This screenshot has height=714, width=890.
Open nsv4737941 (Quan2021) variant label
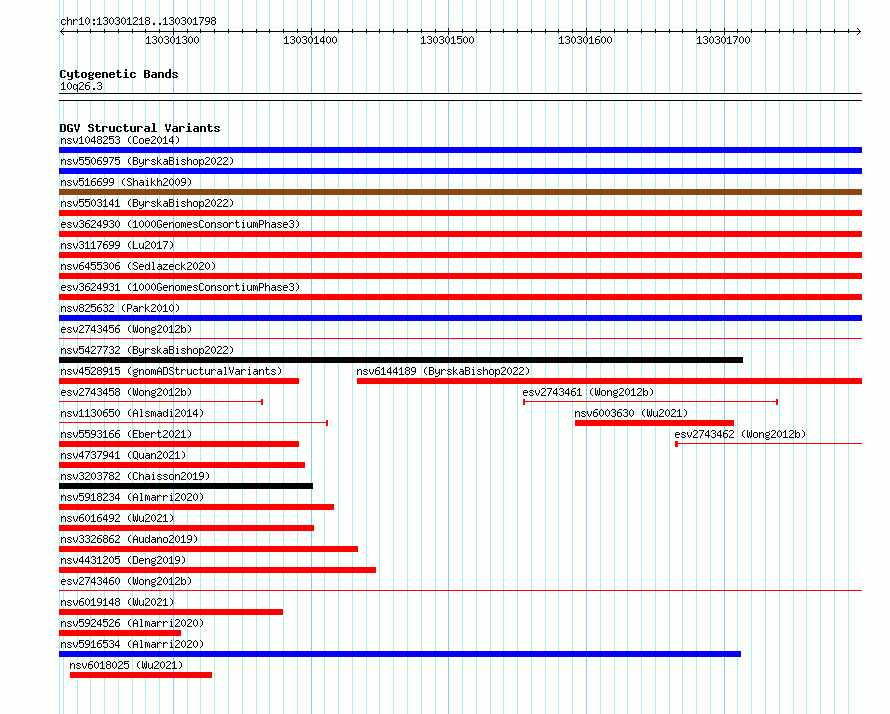pyautogui.click(x=123, y=455)
